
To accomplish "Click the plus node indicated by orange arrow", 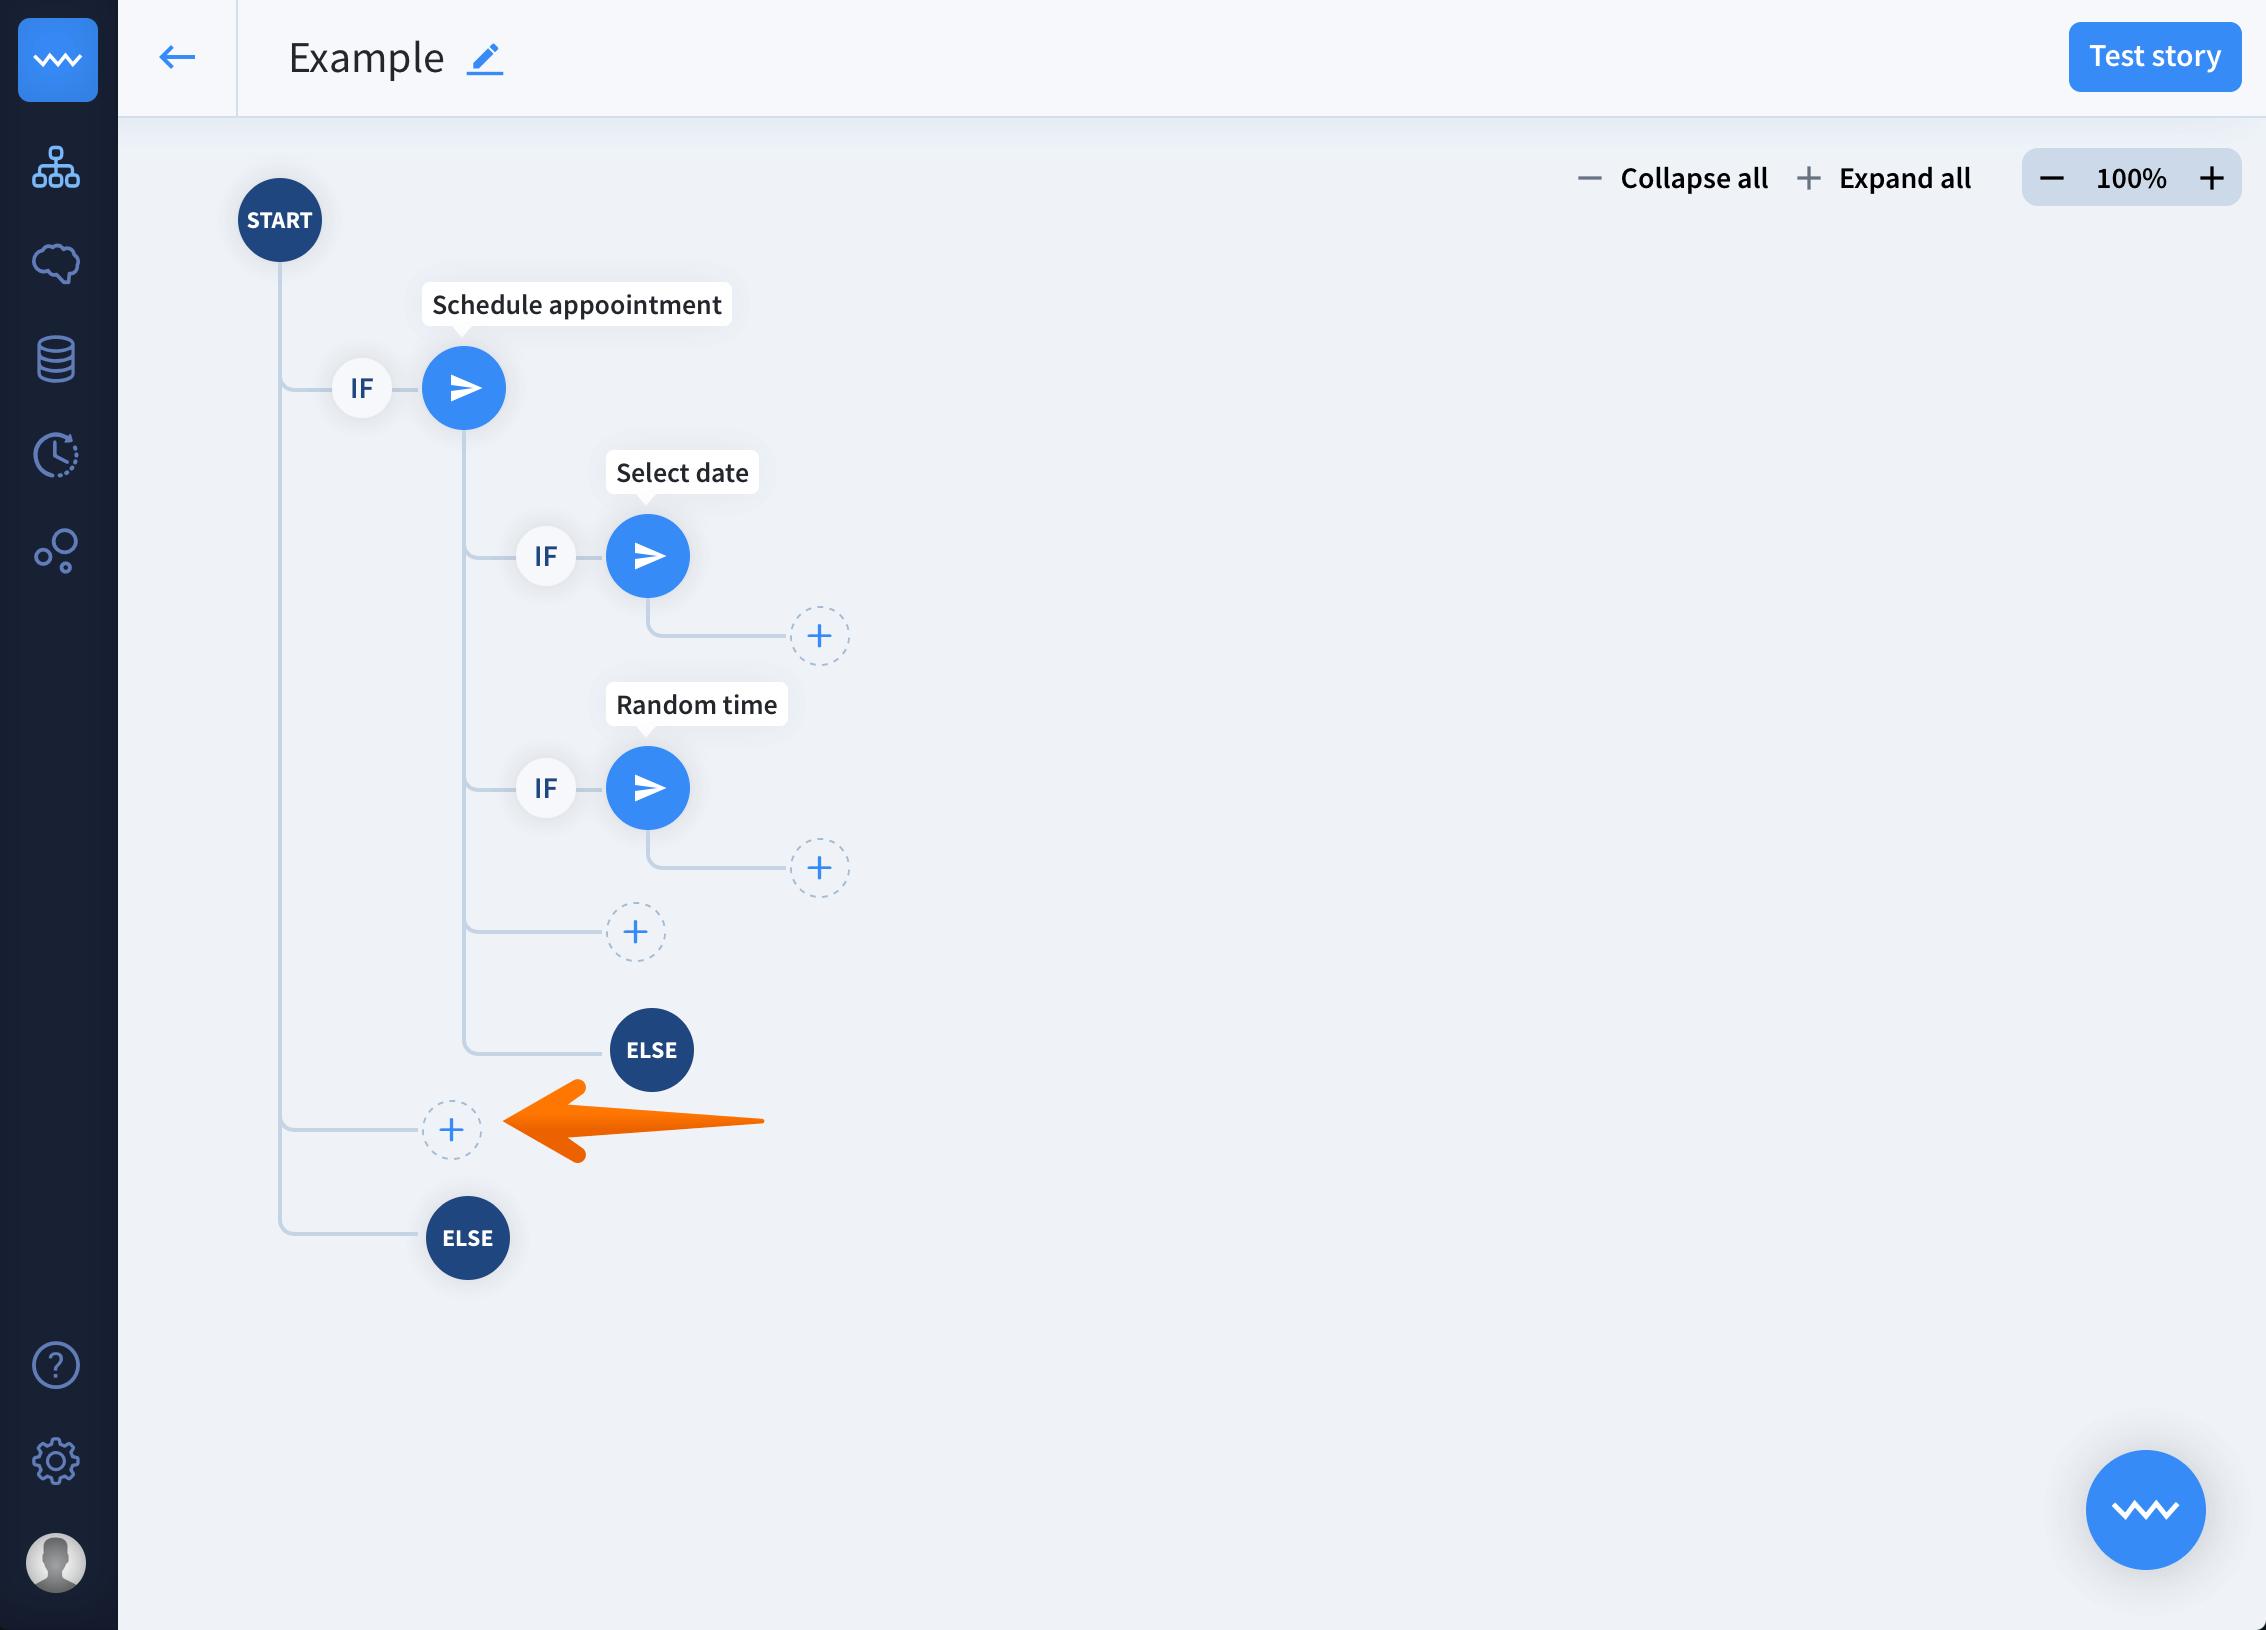I will coord(452,1130).
